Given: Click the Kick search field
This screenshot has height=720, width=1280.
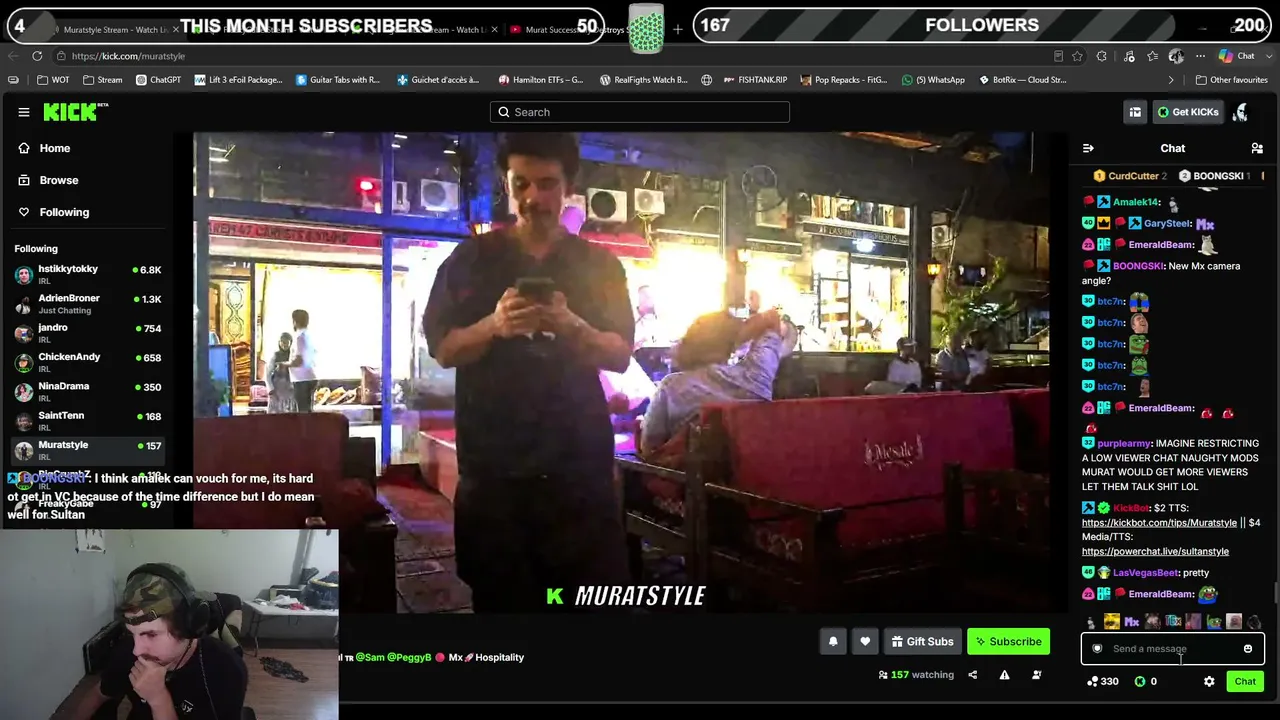Looking at the screenshot, I should coord(640,112).
